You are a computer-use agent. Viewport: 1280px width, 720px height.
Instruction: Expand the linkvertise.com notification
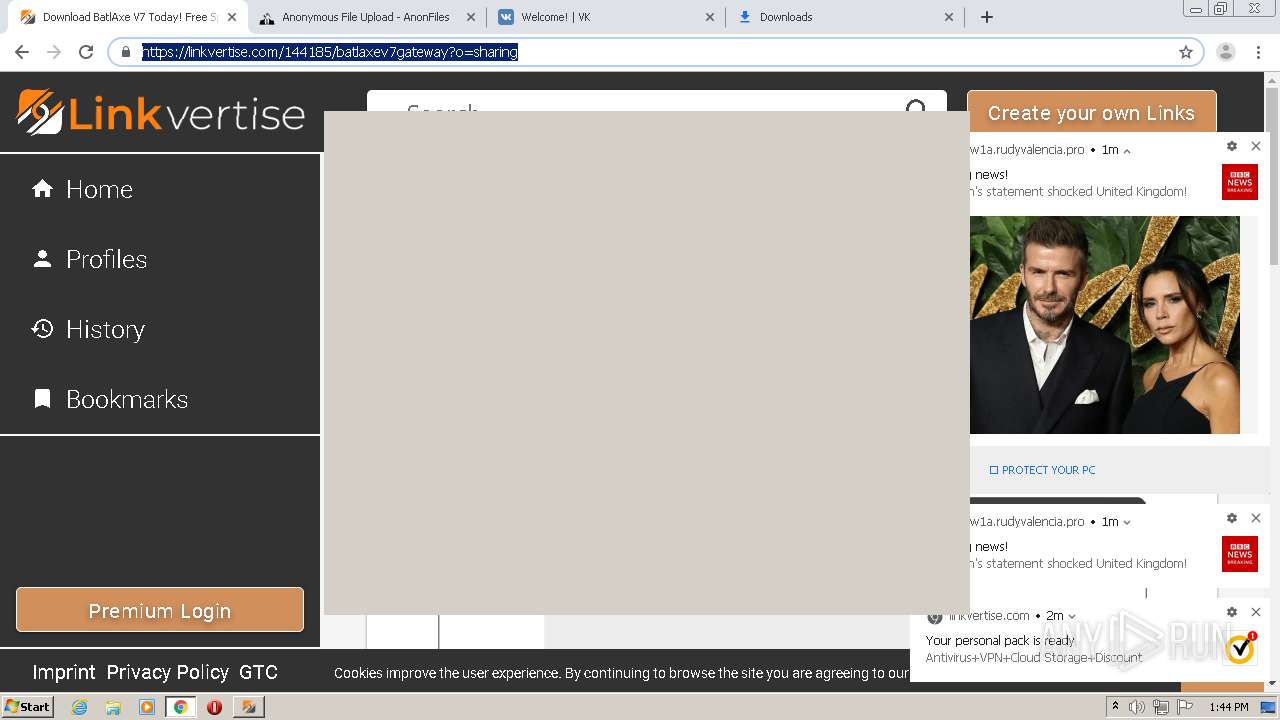click(1072, 617)
